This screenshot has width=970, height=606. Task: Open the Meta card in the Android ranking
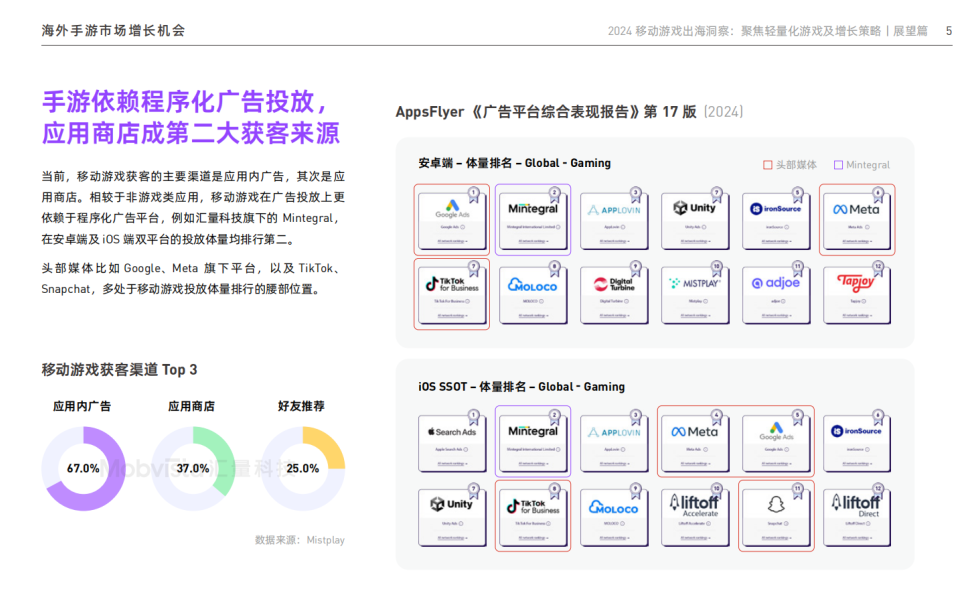(x=857, y=220)
